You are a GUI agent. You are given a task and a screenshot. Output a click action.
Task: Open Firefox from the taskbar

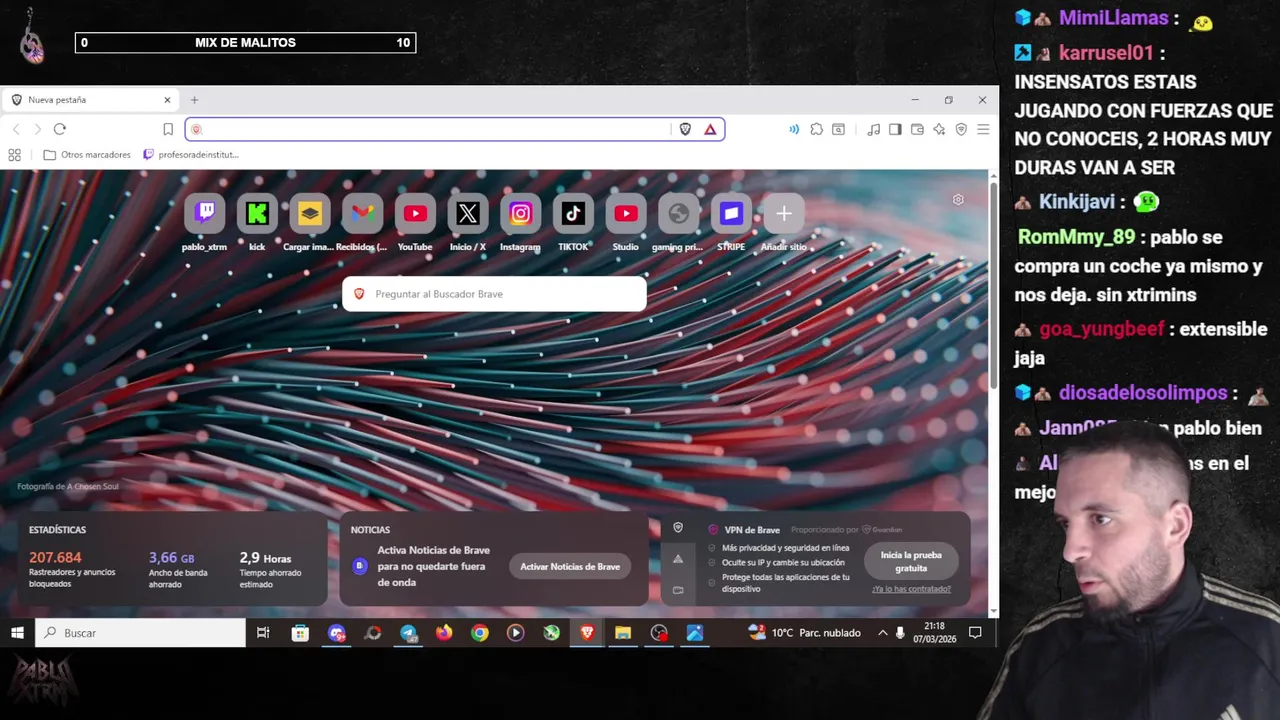(x=444, y=633)
